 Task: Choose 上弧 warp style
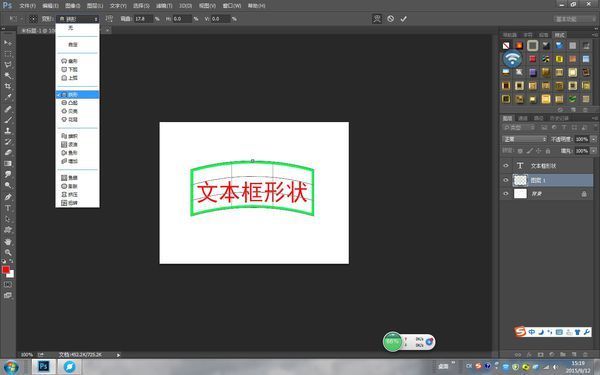(x=78, y=78)
